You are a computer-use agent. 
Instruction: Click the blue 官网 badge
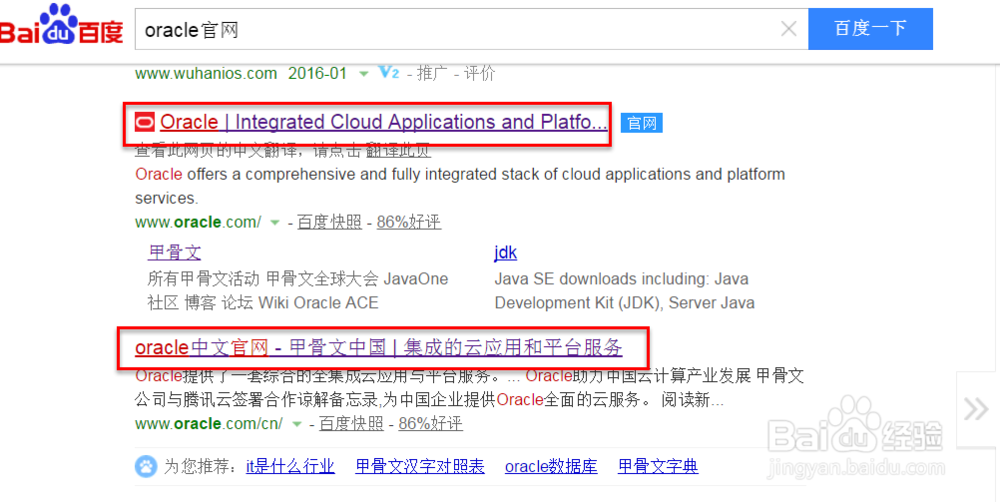click(642, 122)
